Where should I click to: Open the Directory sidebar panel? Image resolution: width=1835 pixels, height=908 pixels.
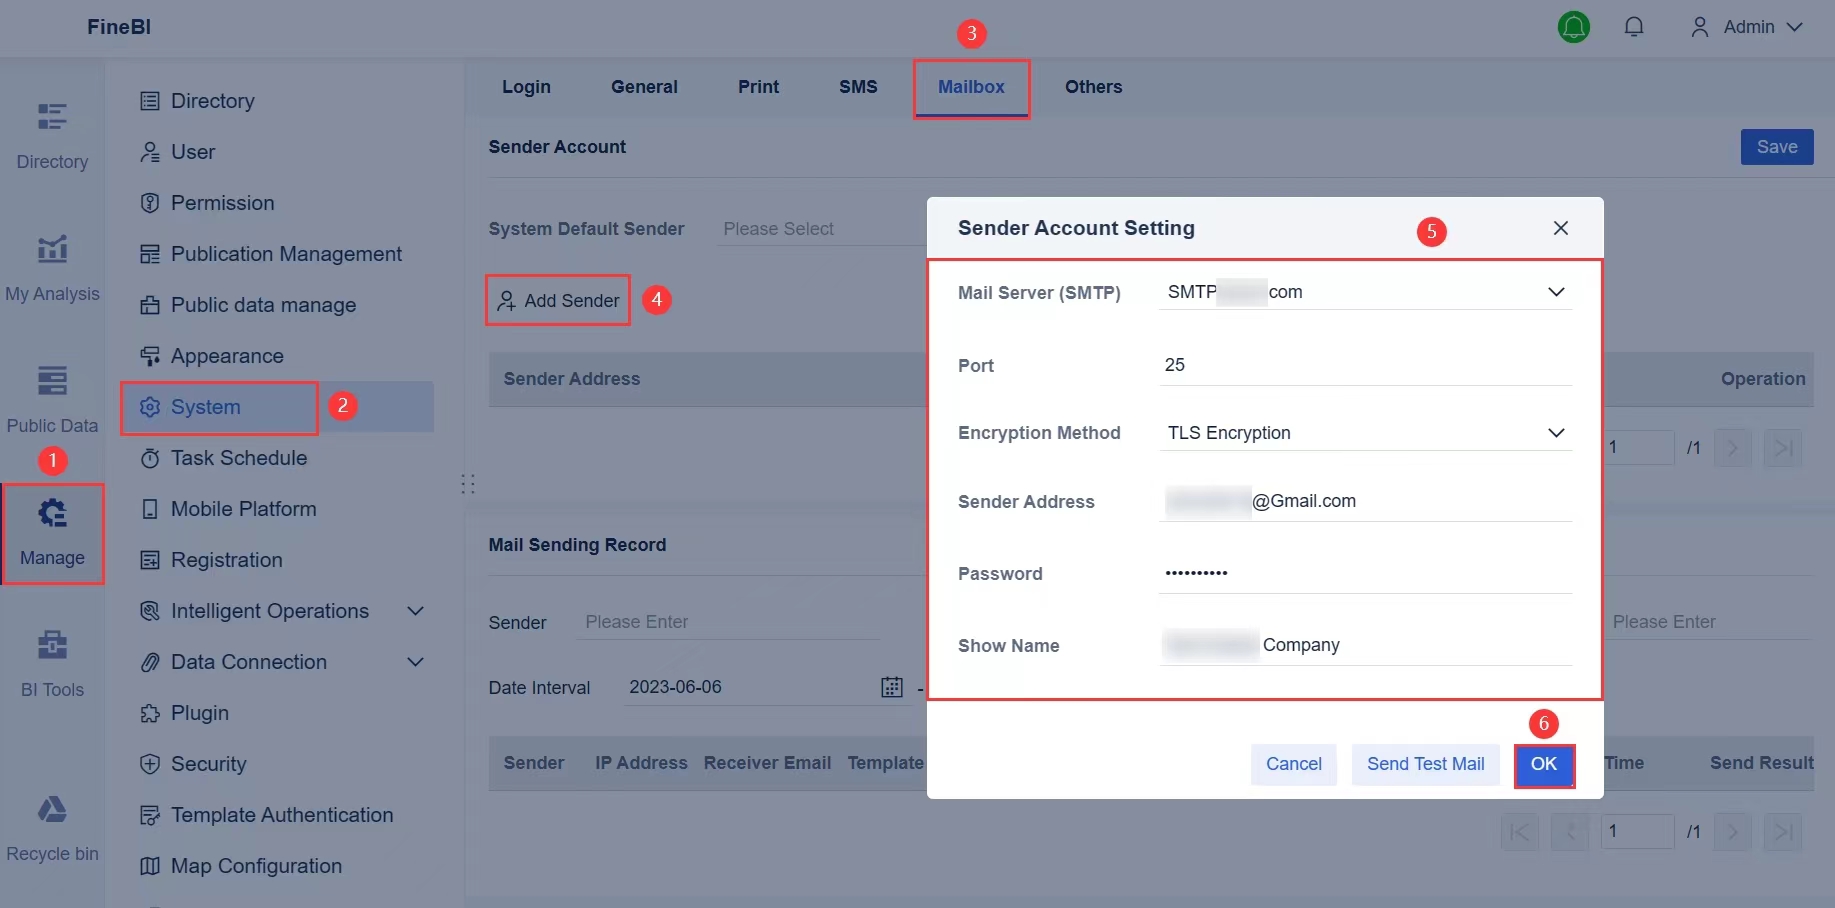52,137
